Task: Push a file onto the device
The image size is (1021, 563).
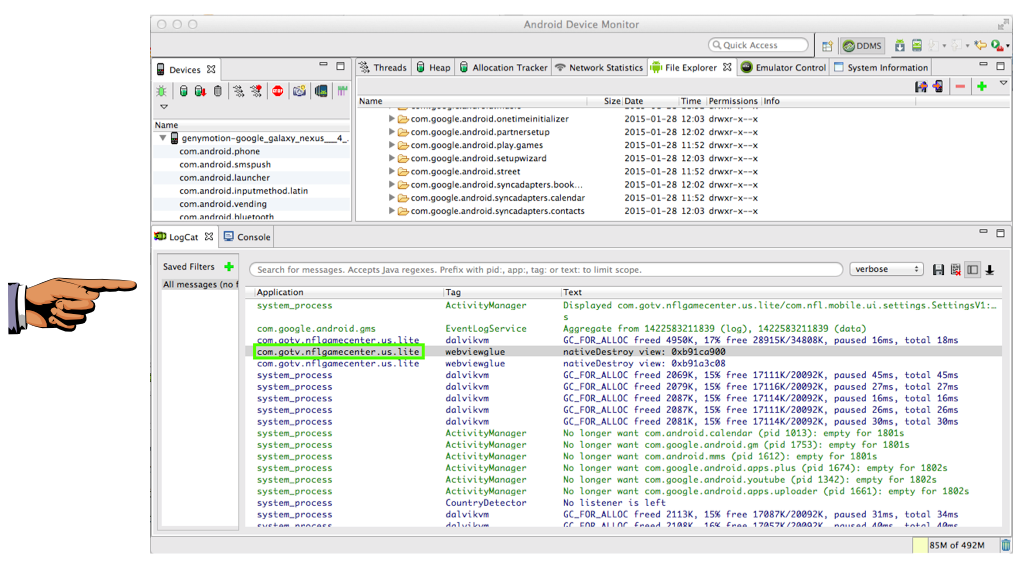Action: pyautogui.click(x=937, y=87)
